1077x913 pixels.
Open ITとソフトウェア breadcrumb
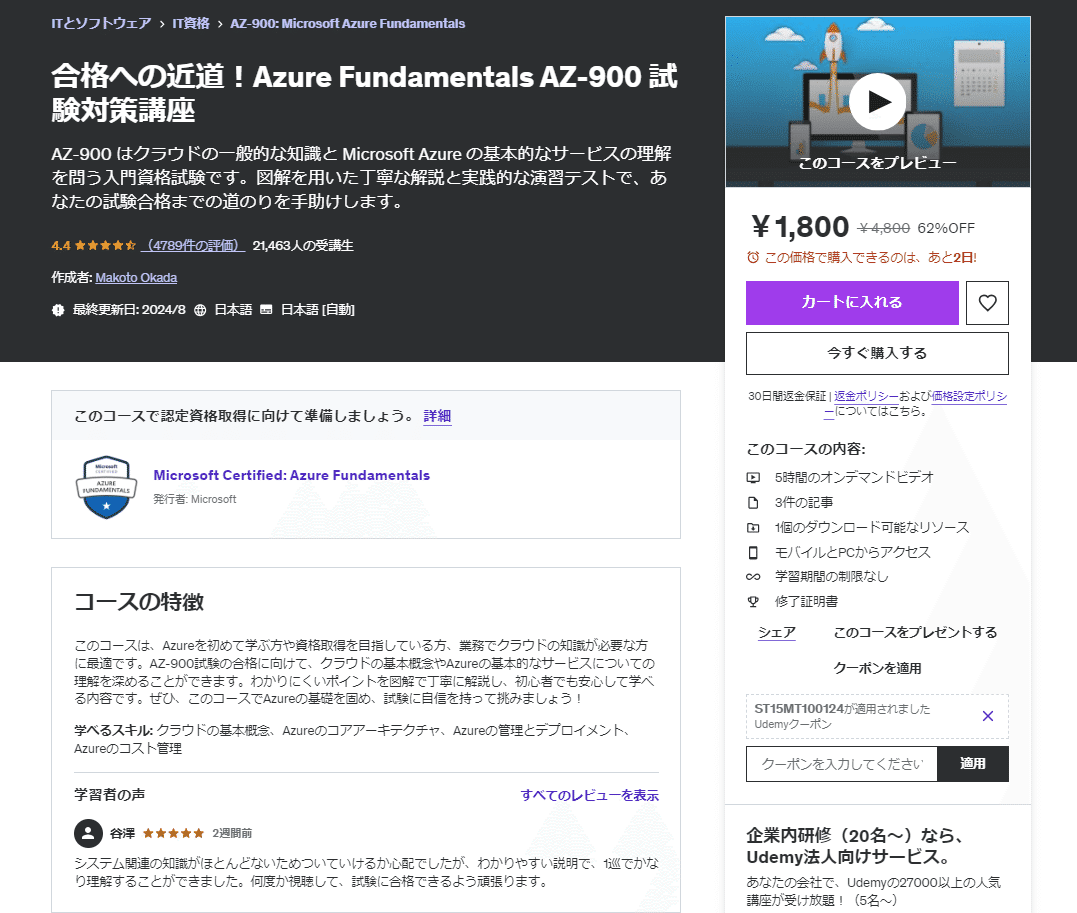[102, 23]
